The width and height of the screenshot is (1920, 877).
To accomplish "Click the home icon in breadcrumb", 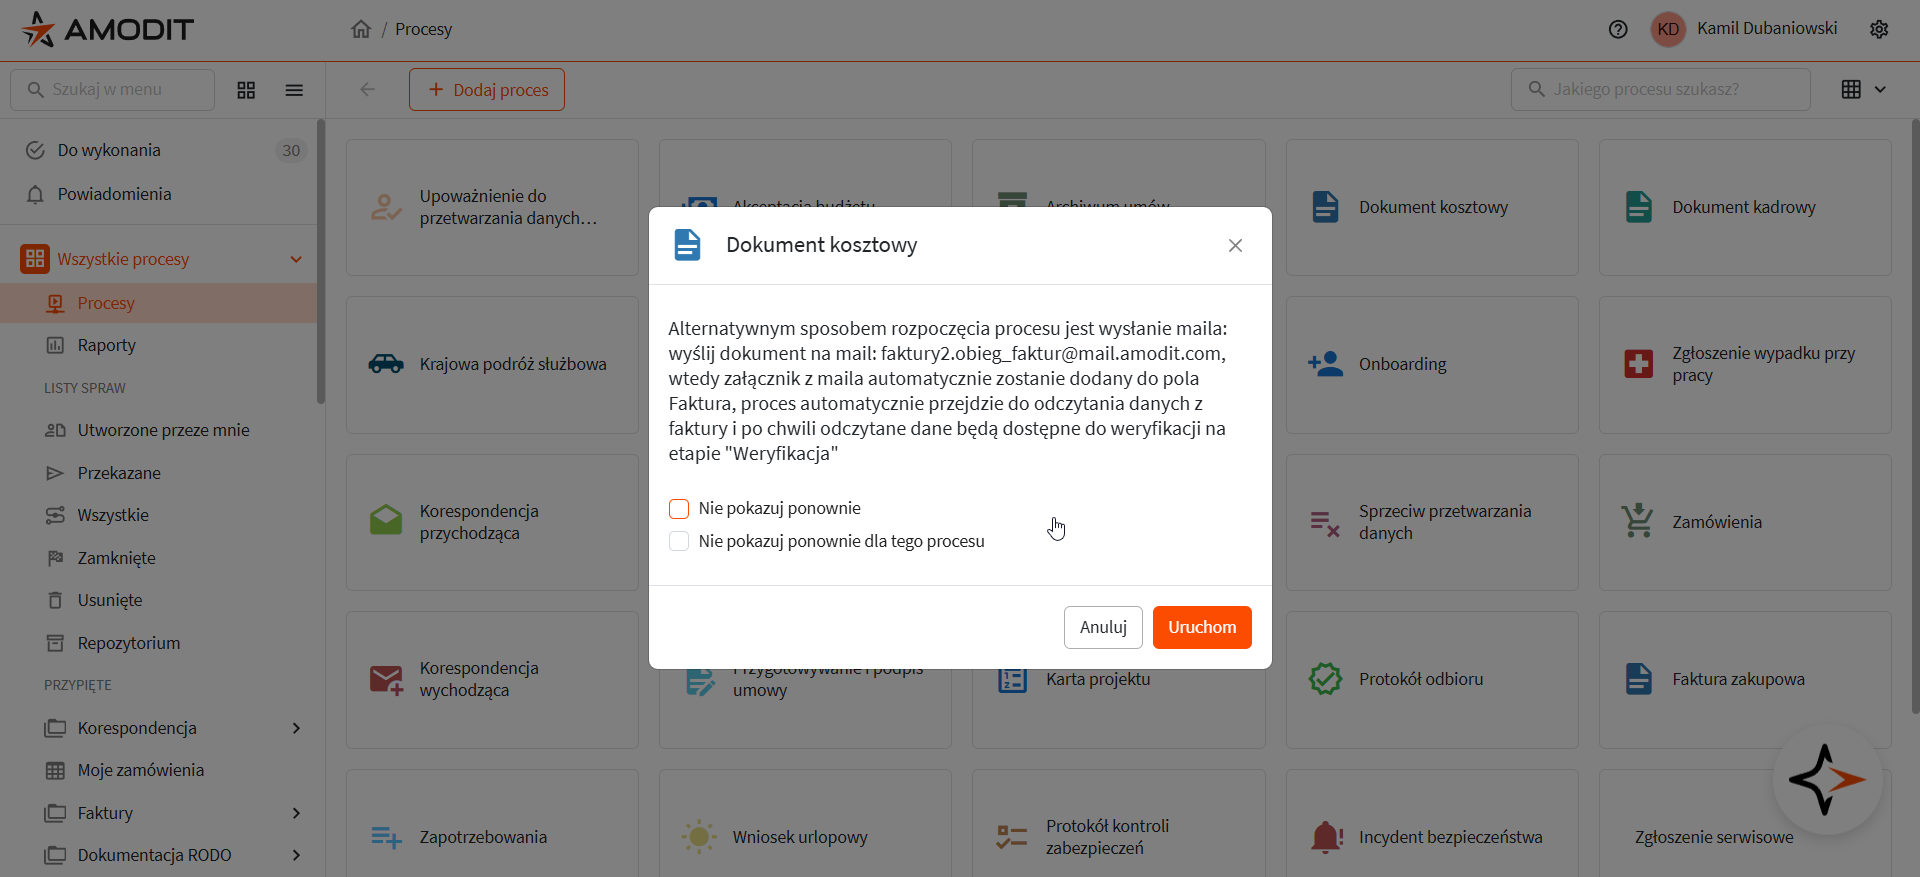I will [361, 29].
